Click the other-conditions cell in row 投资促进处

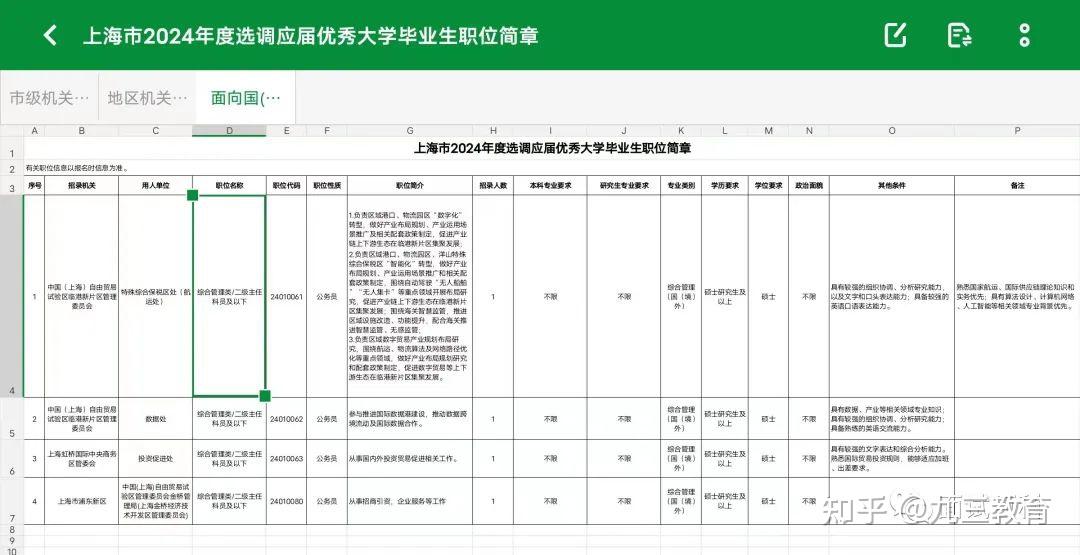[891, 459]
